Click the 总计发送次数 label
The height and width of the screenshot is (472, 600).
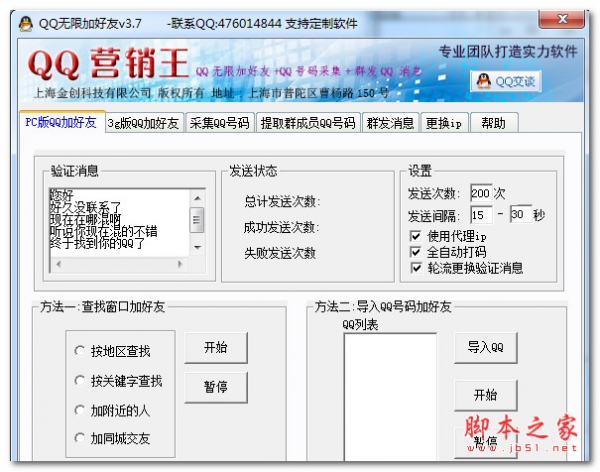click(x=282, y=201)
